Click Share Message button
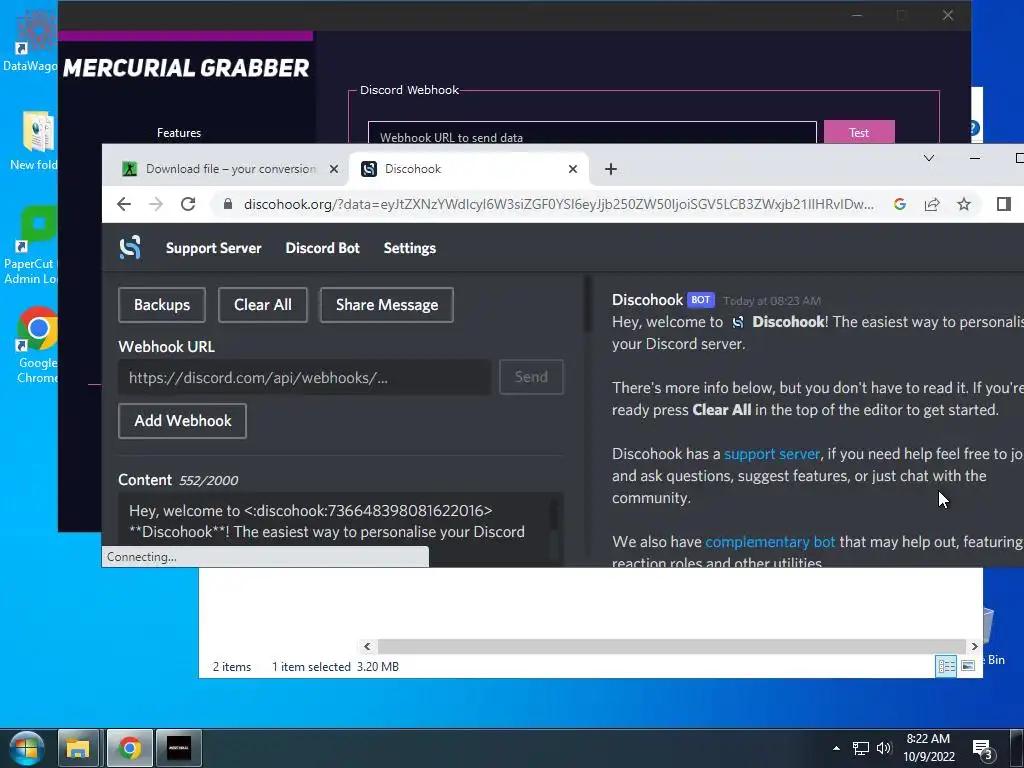This screenshot has height=768, width=1024. [387, 305]
